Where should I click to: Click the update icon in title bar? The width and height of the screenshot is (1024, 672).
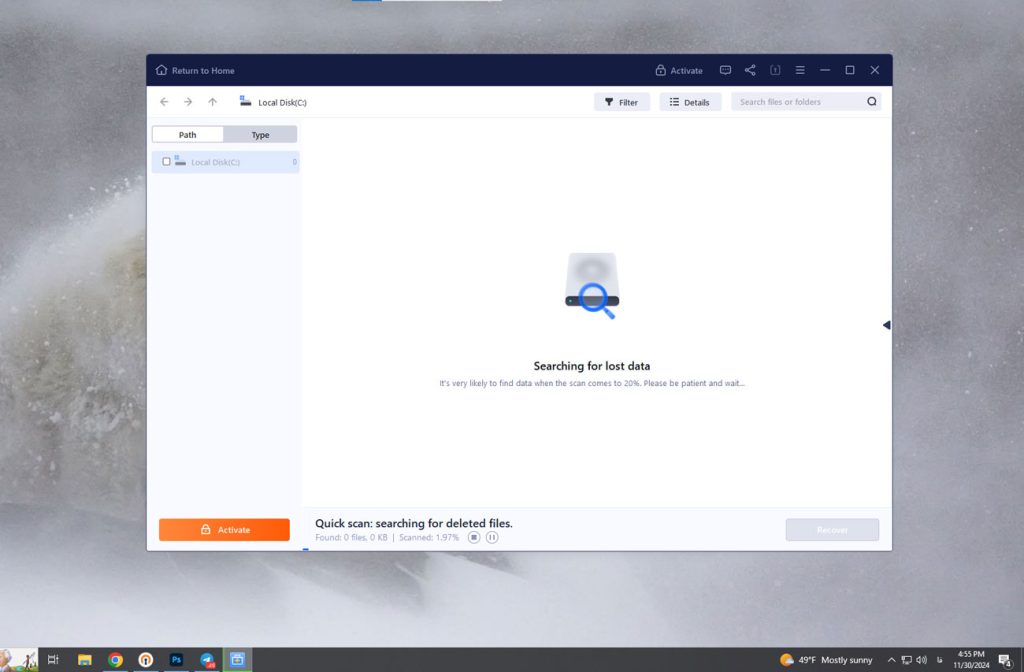pos(775,71)
